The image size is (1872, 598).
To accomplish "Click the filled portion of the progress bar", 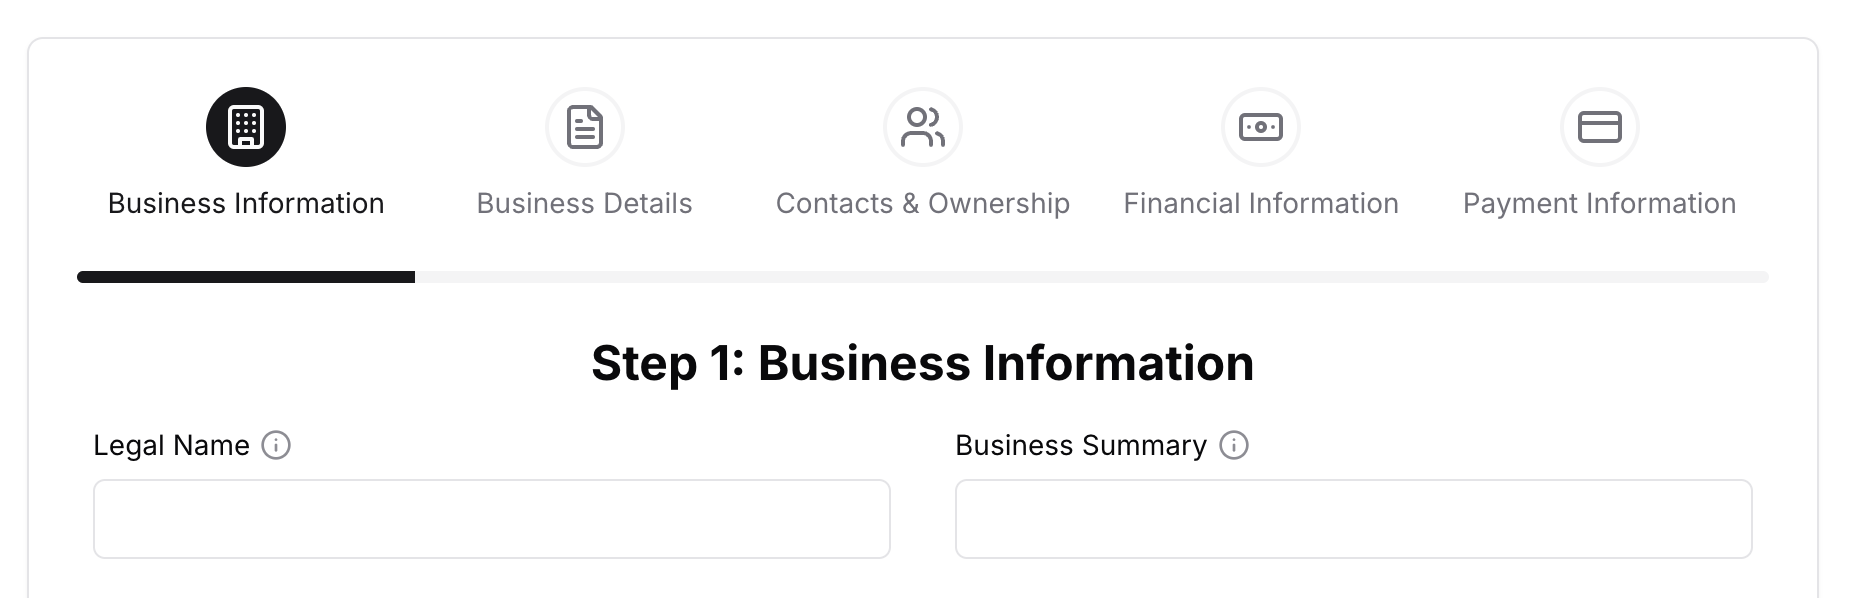I will pyautogui.click(x=245, y=276).
